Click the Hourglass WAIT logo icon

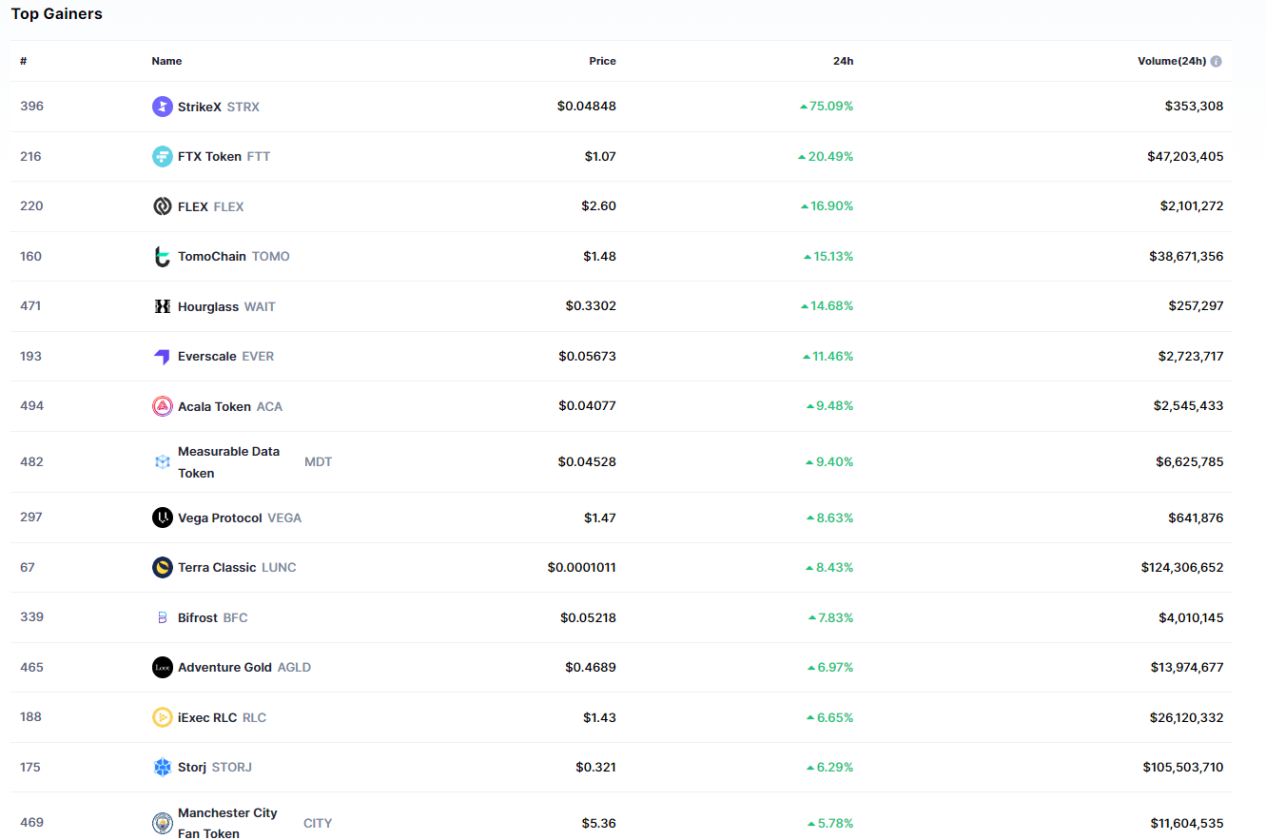point(162,306)
